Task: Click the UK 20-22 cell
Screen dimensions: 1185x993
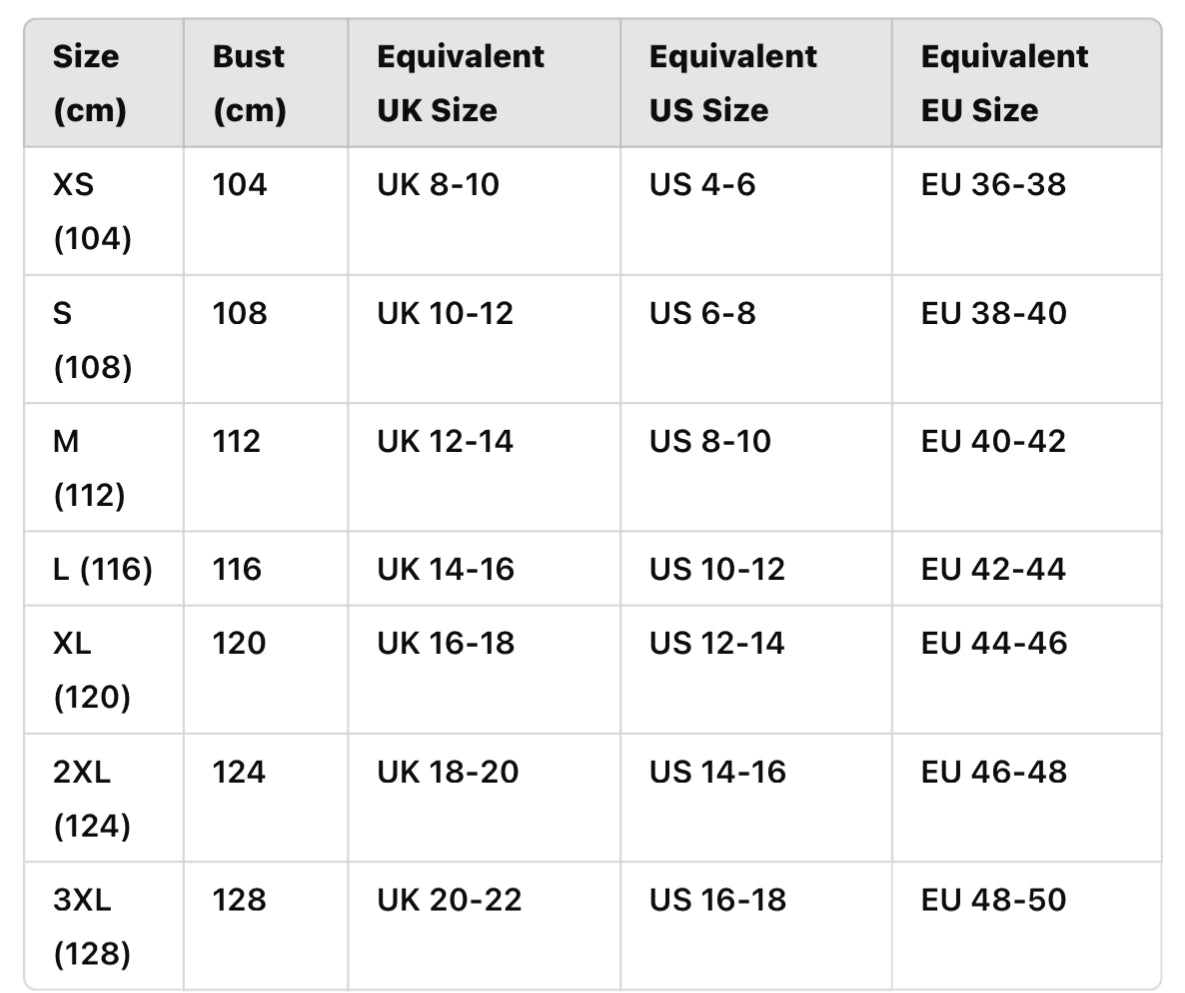Action: pyautogui.click(x=449, y=900)
